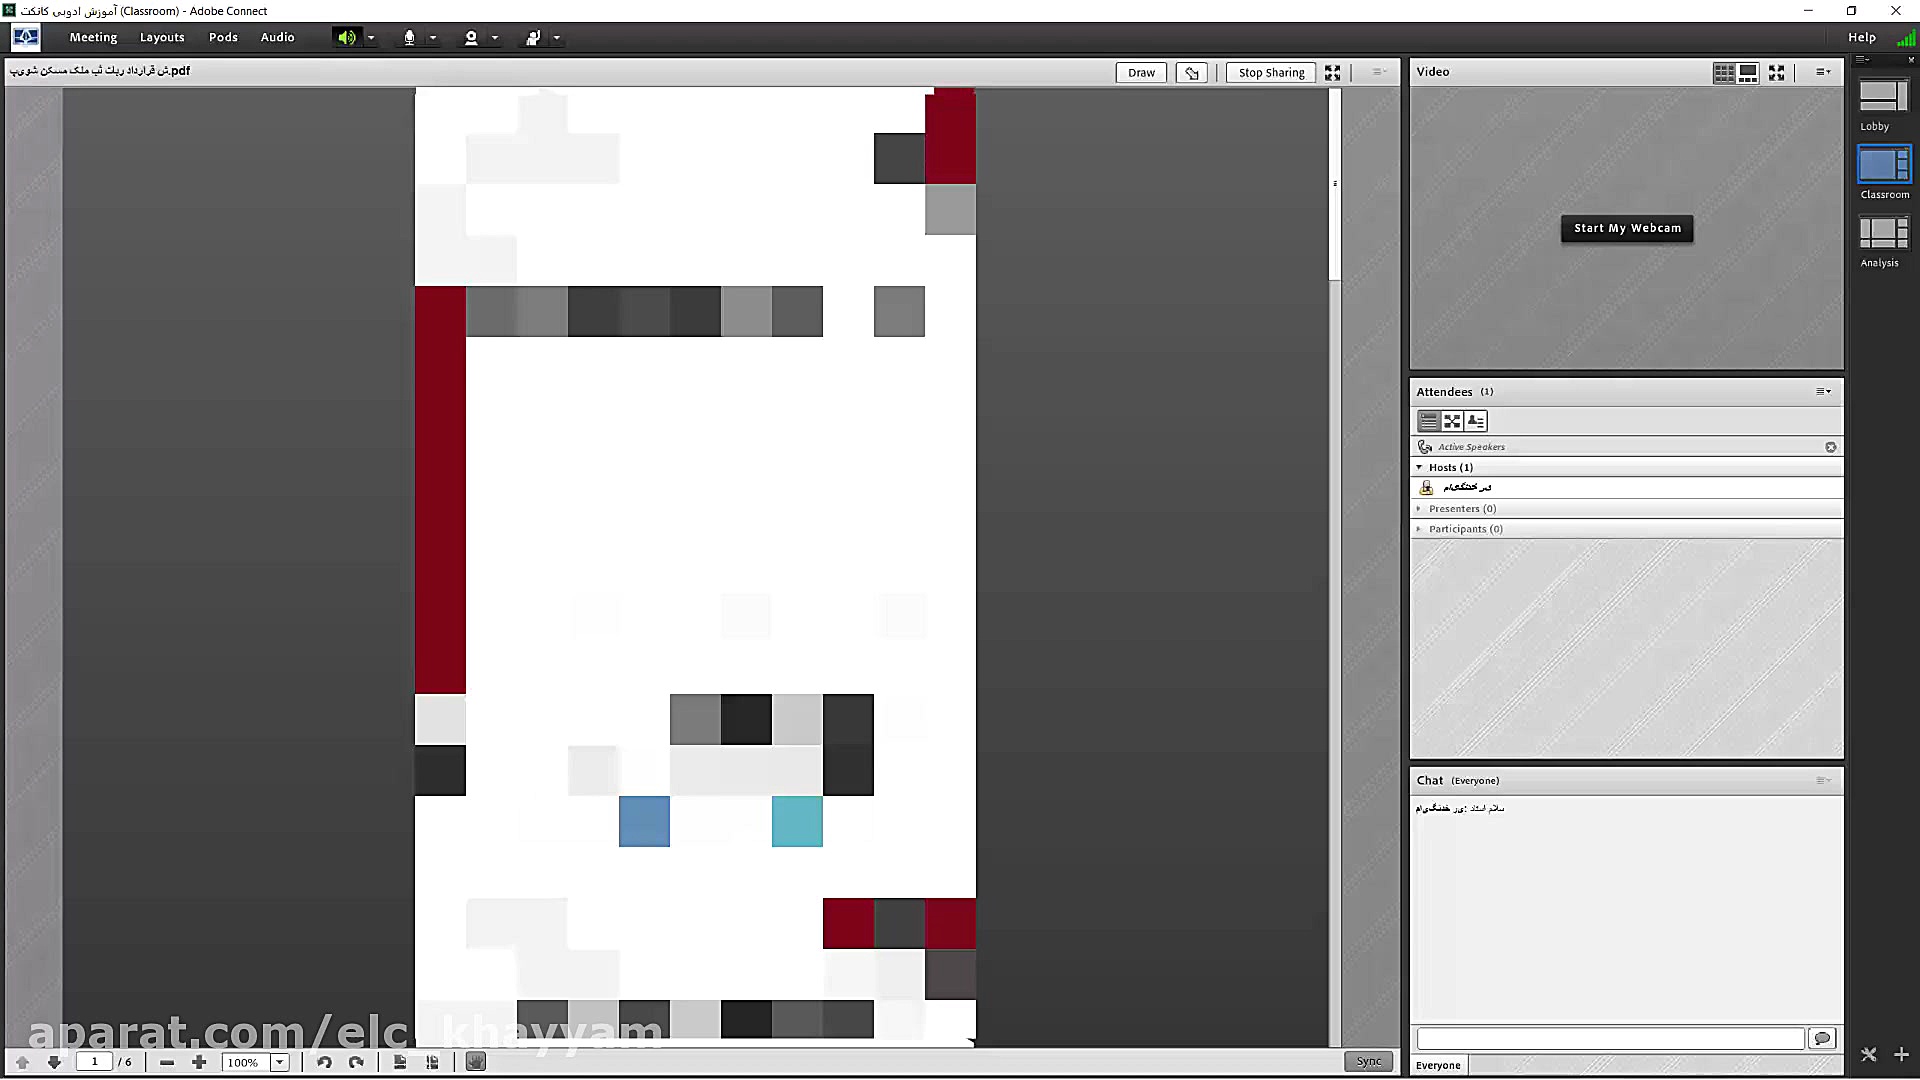Zoom in the PDF with the plus icon

coord(199,1062)
